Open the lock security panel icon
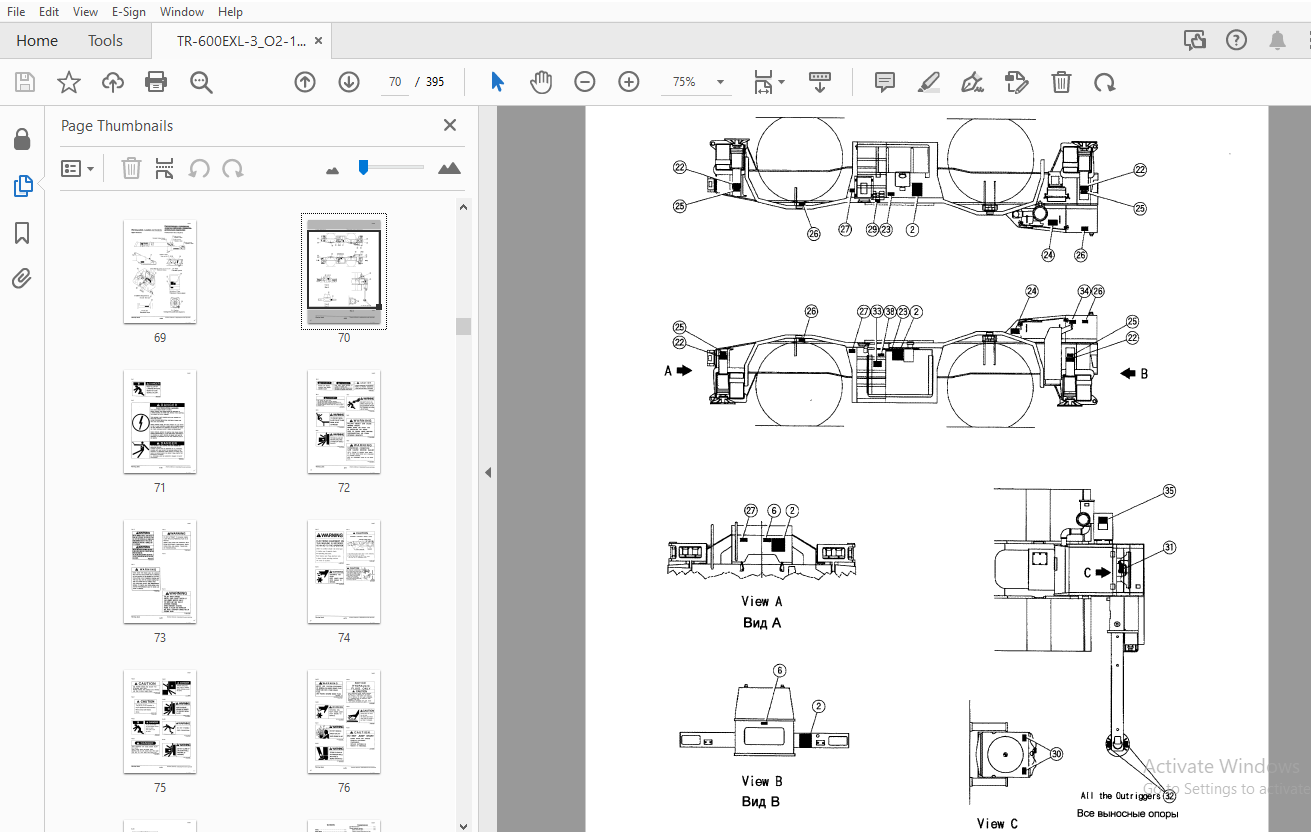Screen dimensions: 1311x832 tap(22, 139)
